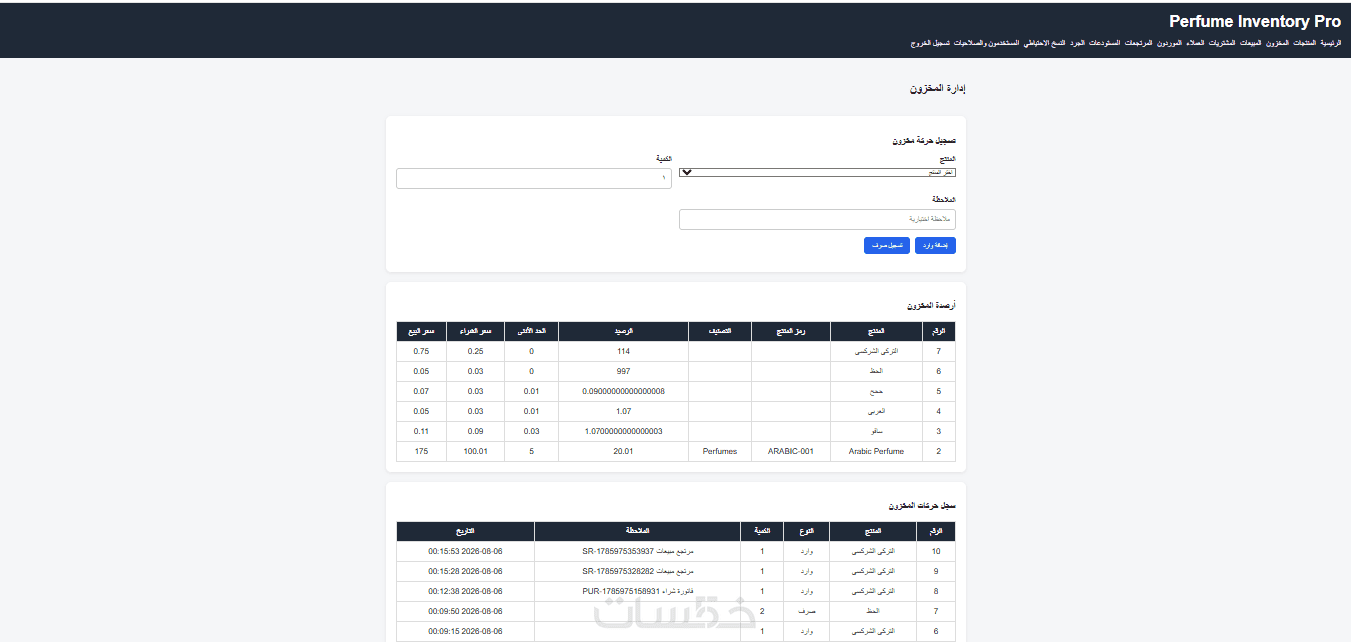Select the Arabic Perfume row in balances table
This screenshot has height=642, width=1351.
tap(676, 451)
